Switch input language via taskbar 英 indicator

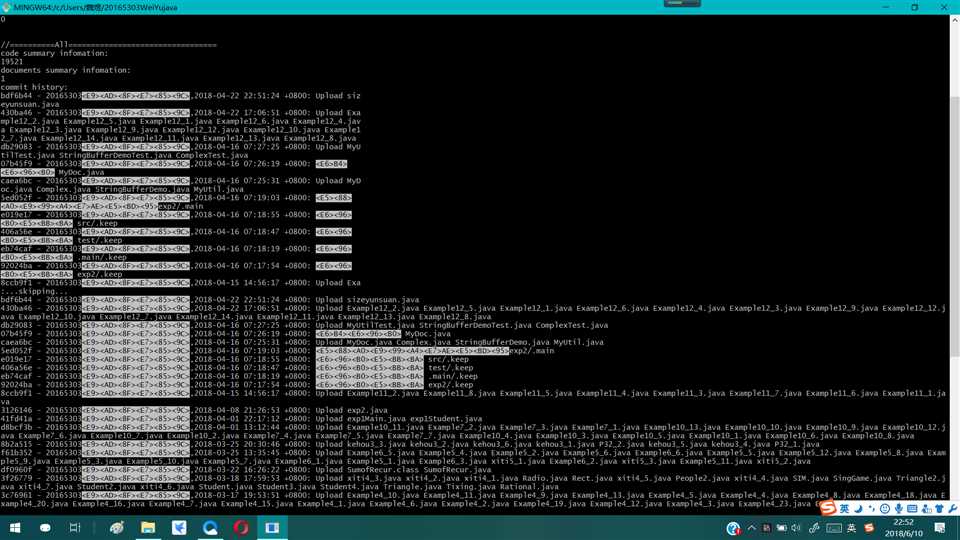(851, 528)
